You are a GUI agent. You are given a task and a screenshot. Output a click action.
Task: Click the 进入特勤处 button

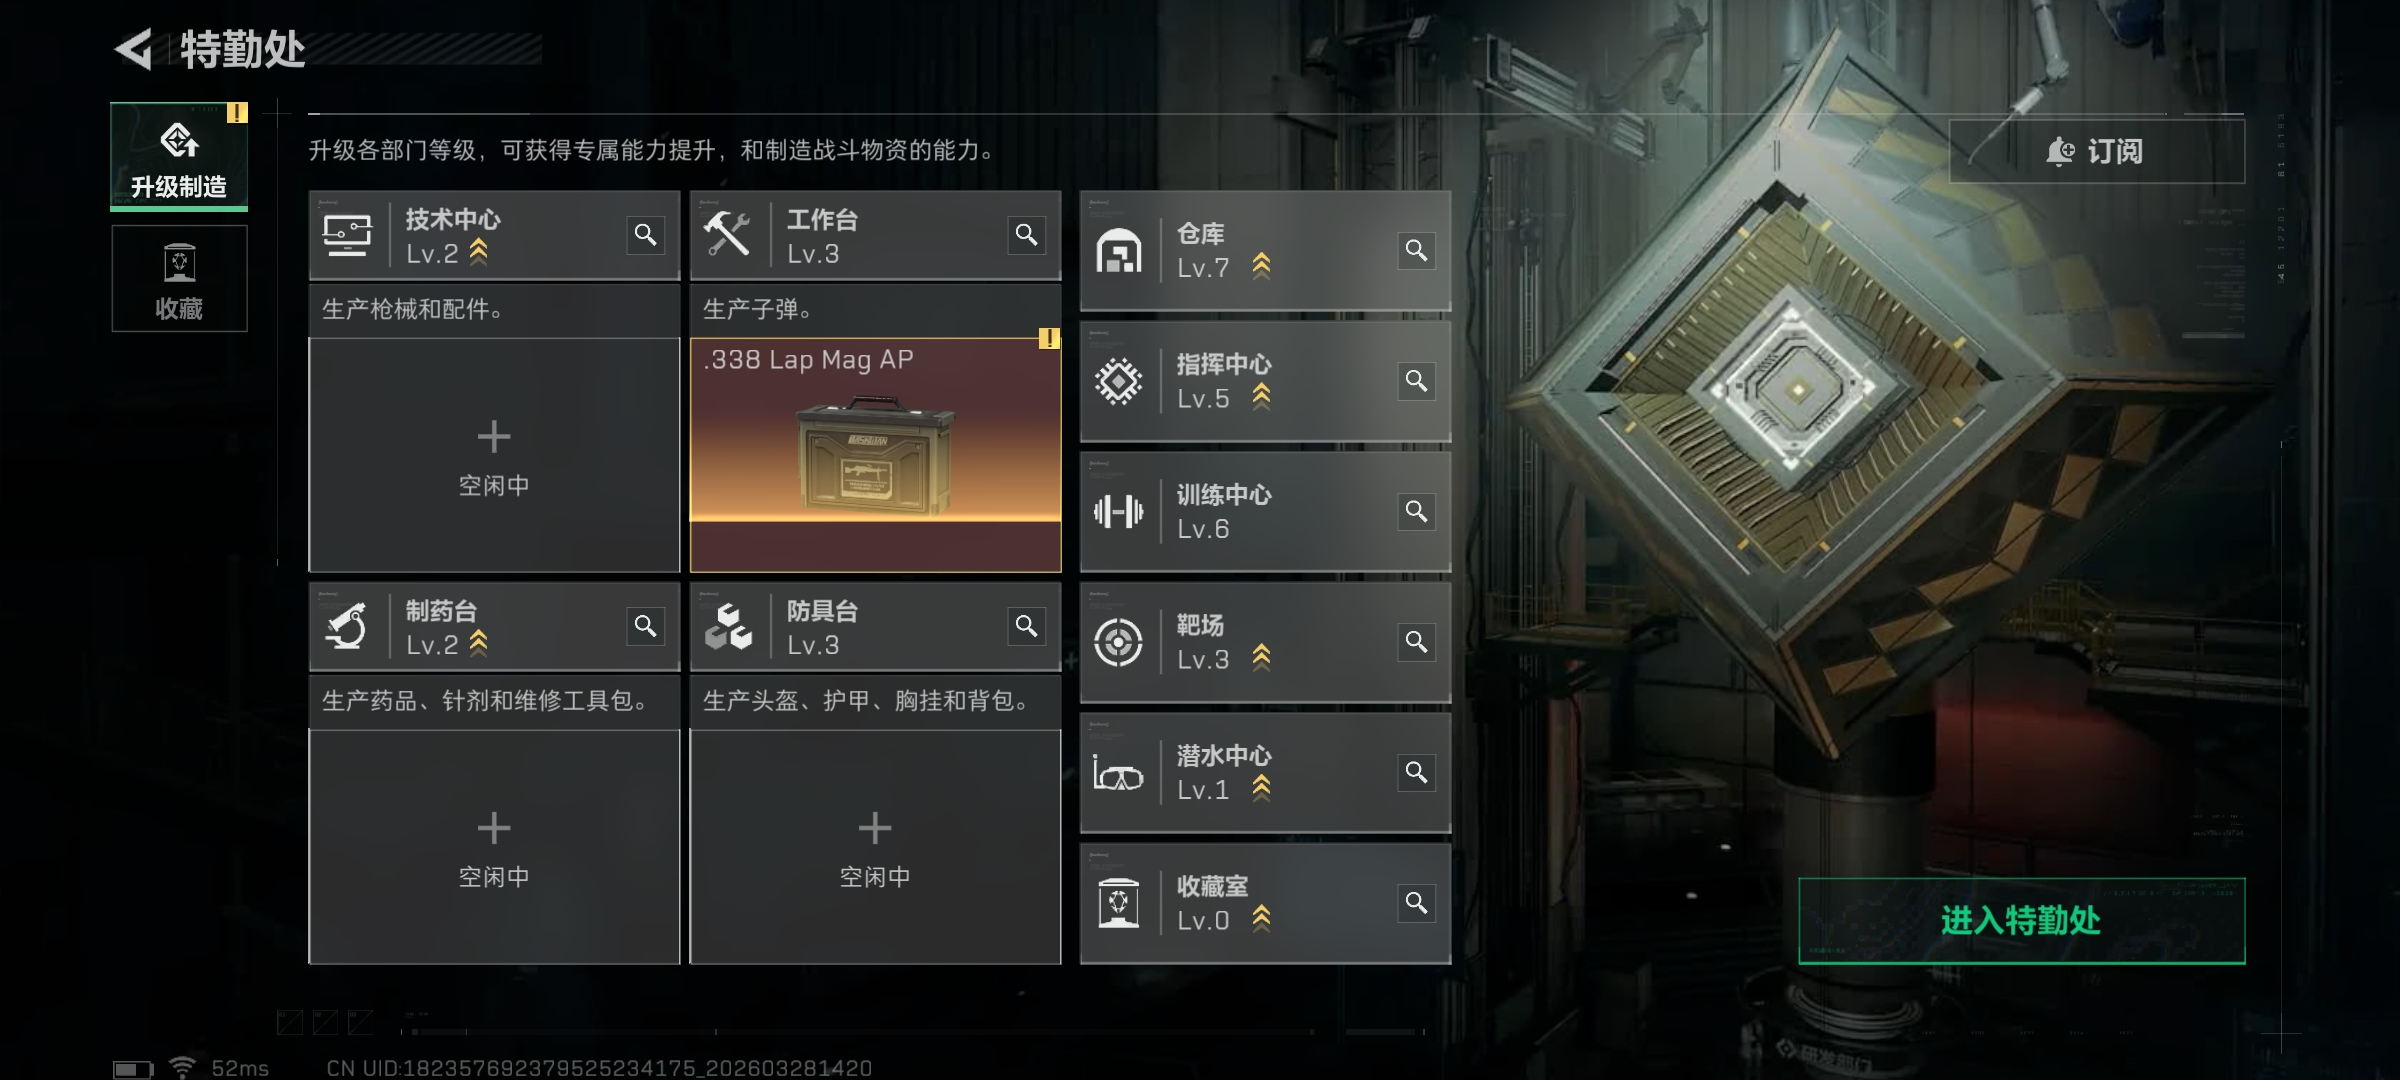point(2021,921)
